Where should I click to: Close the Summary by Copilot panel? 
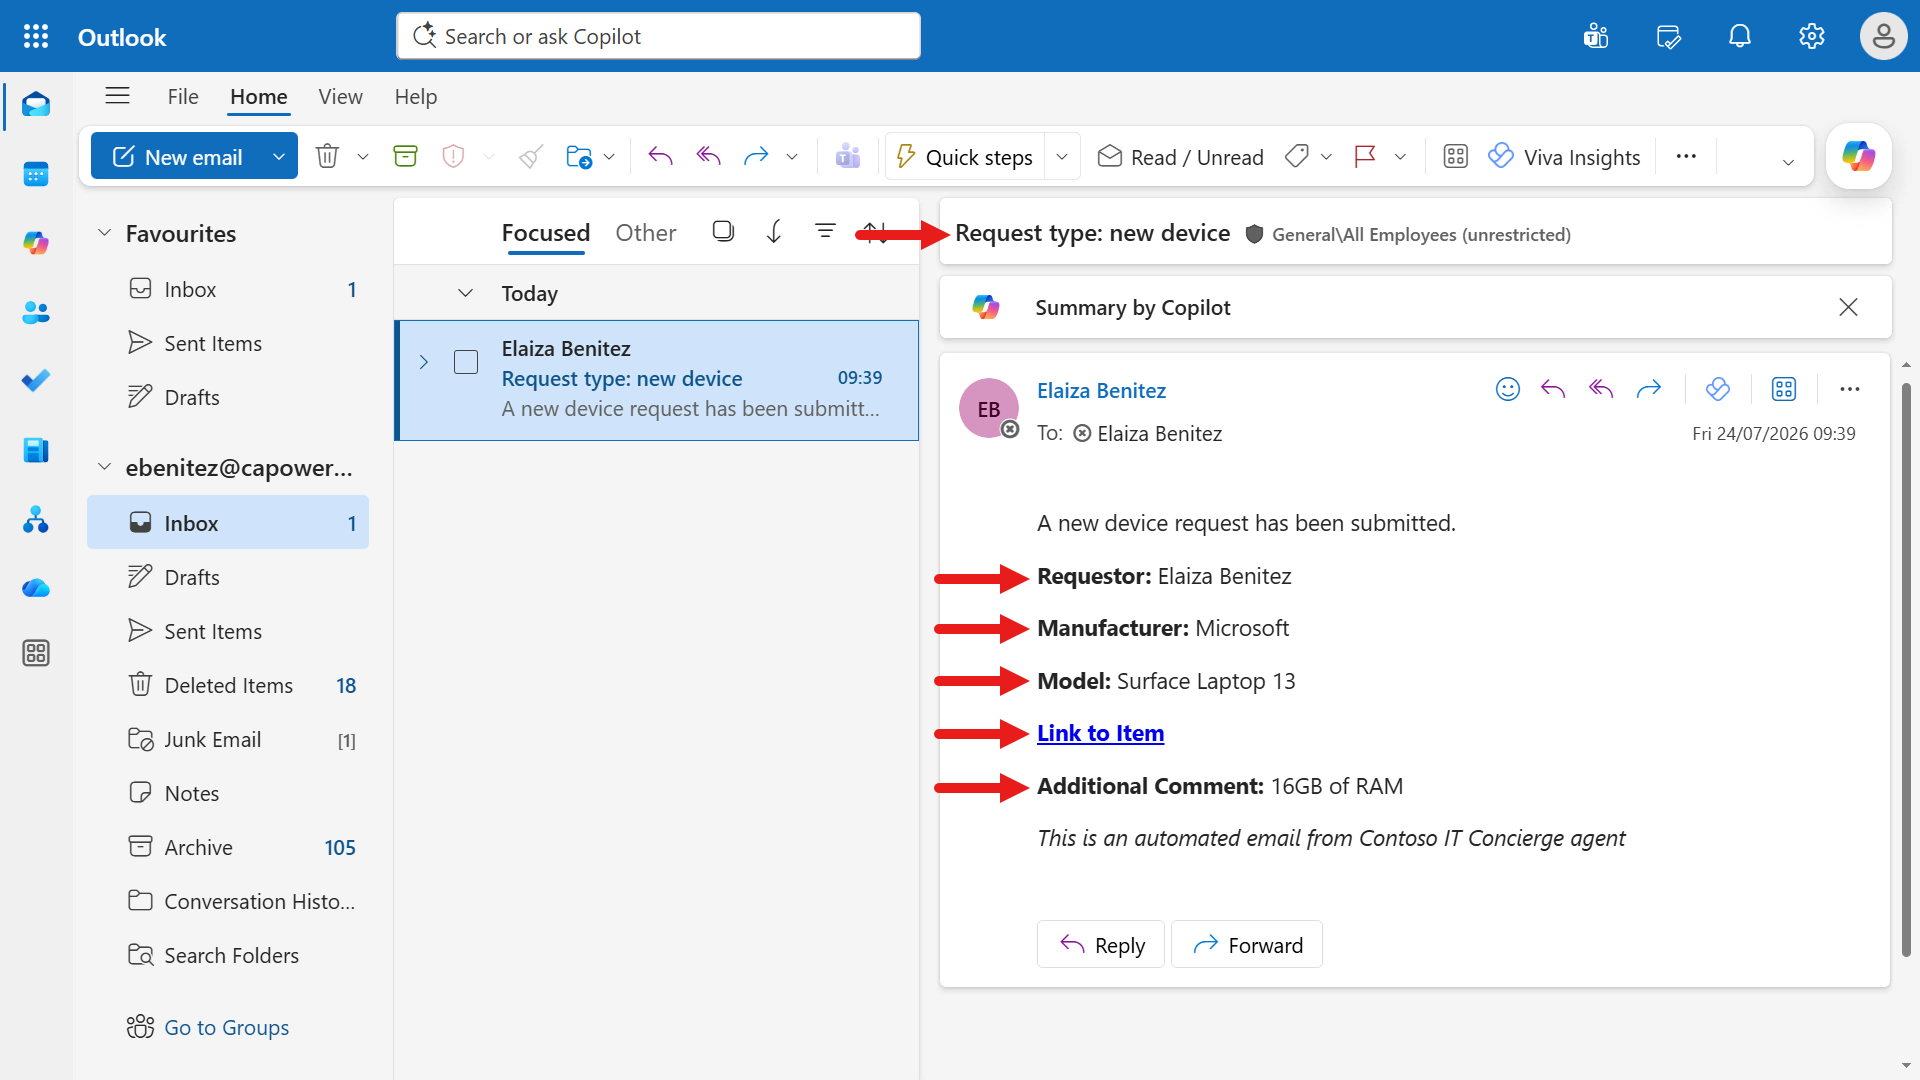(x=1848, y=307)
